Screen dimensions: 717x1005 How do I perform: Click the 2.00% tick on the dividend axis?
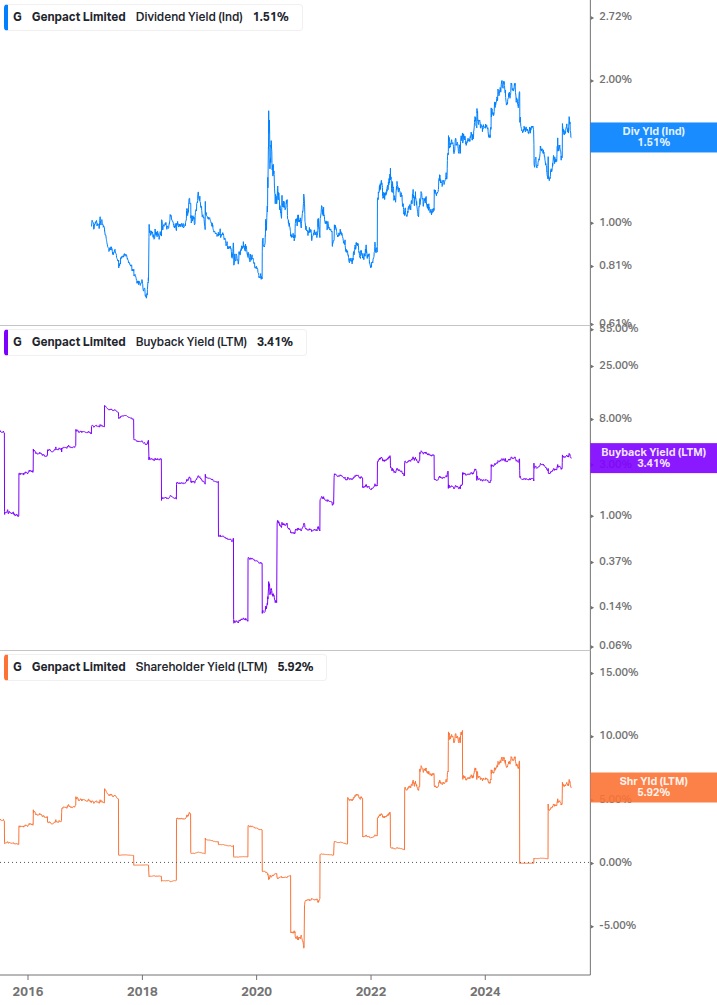[615, 79]
